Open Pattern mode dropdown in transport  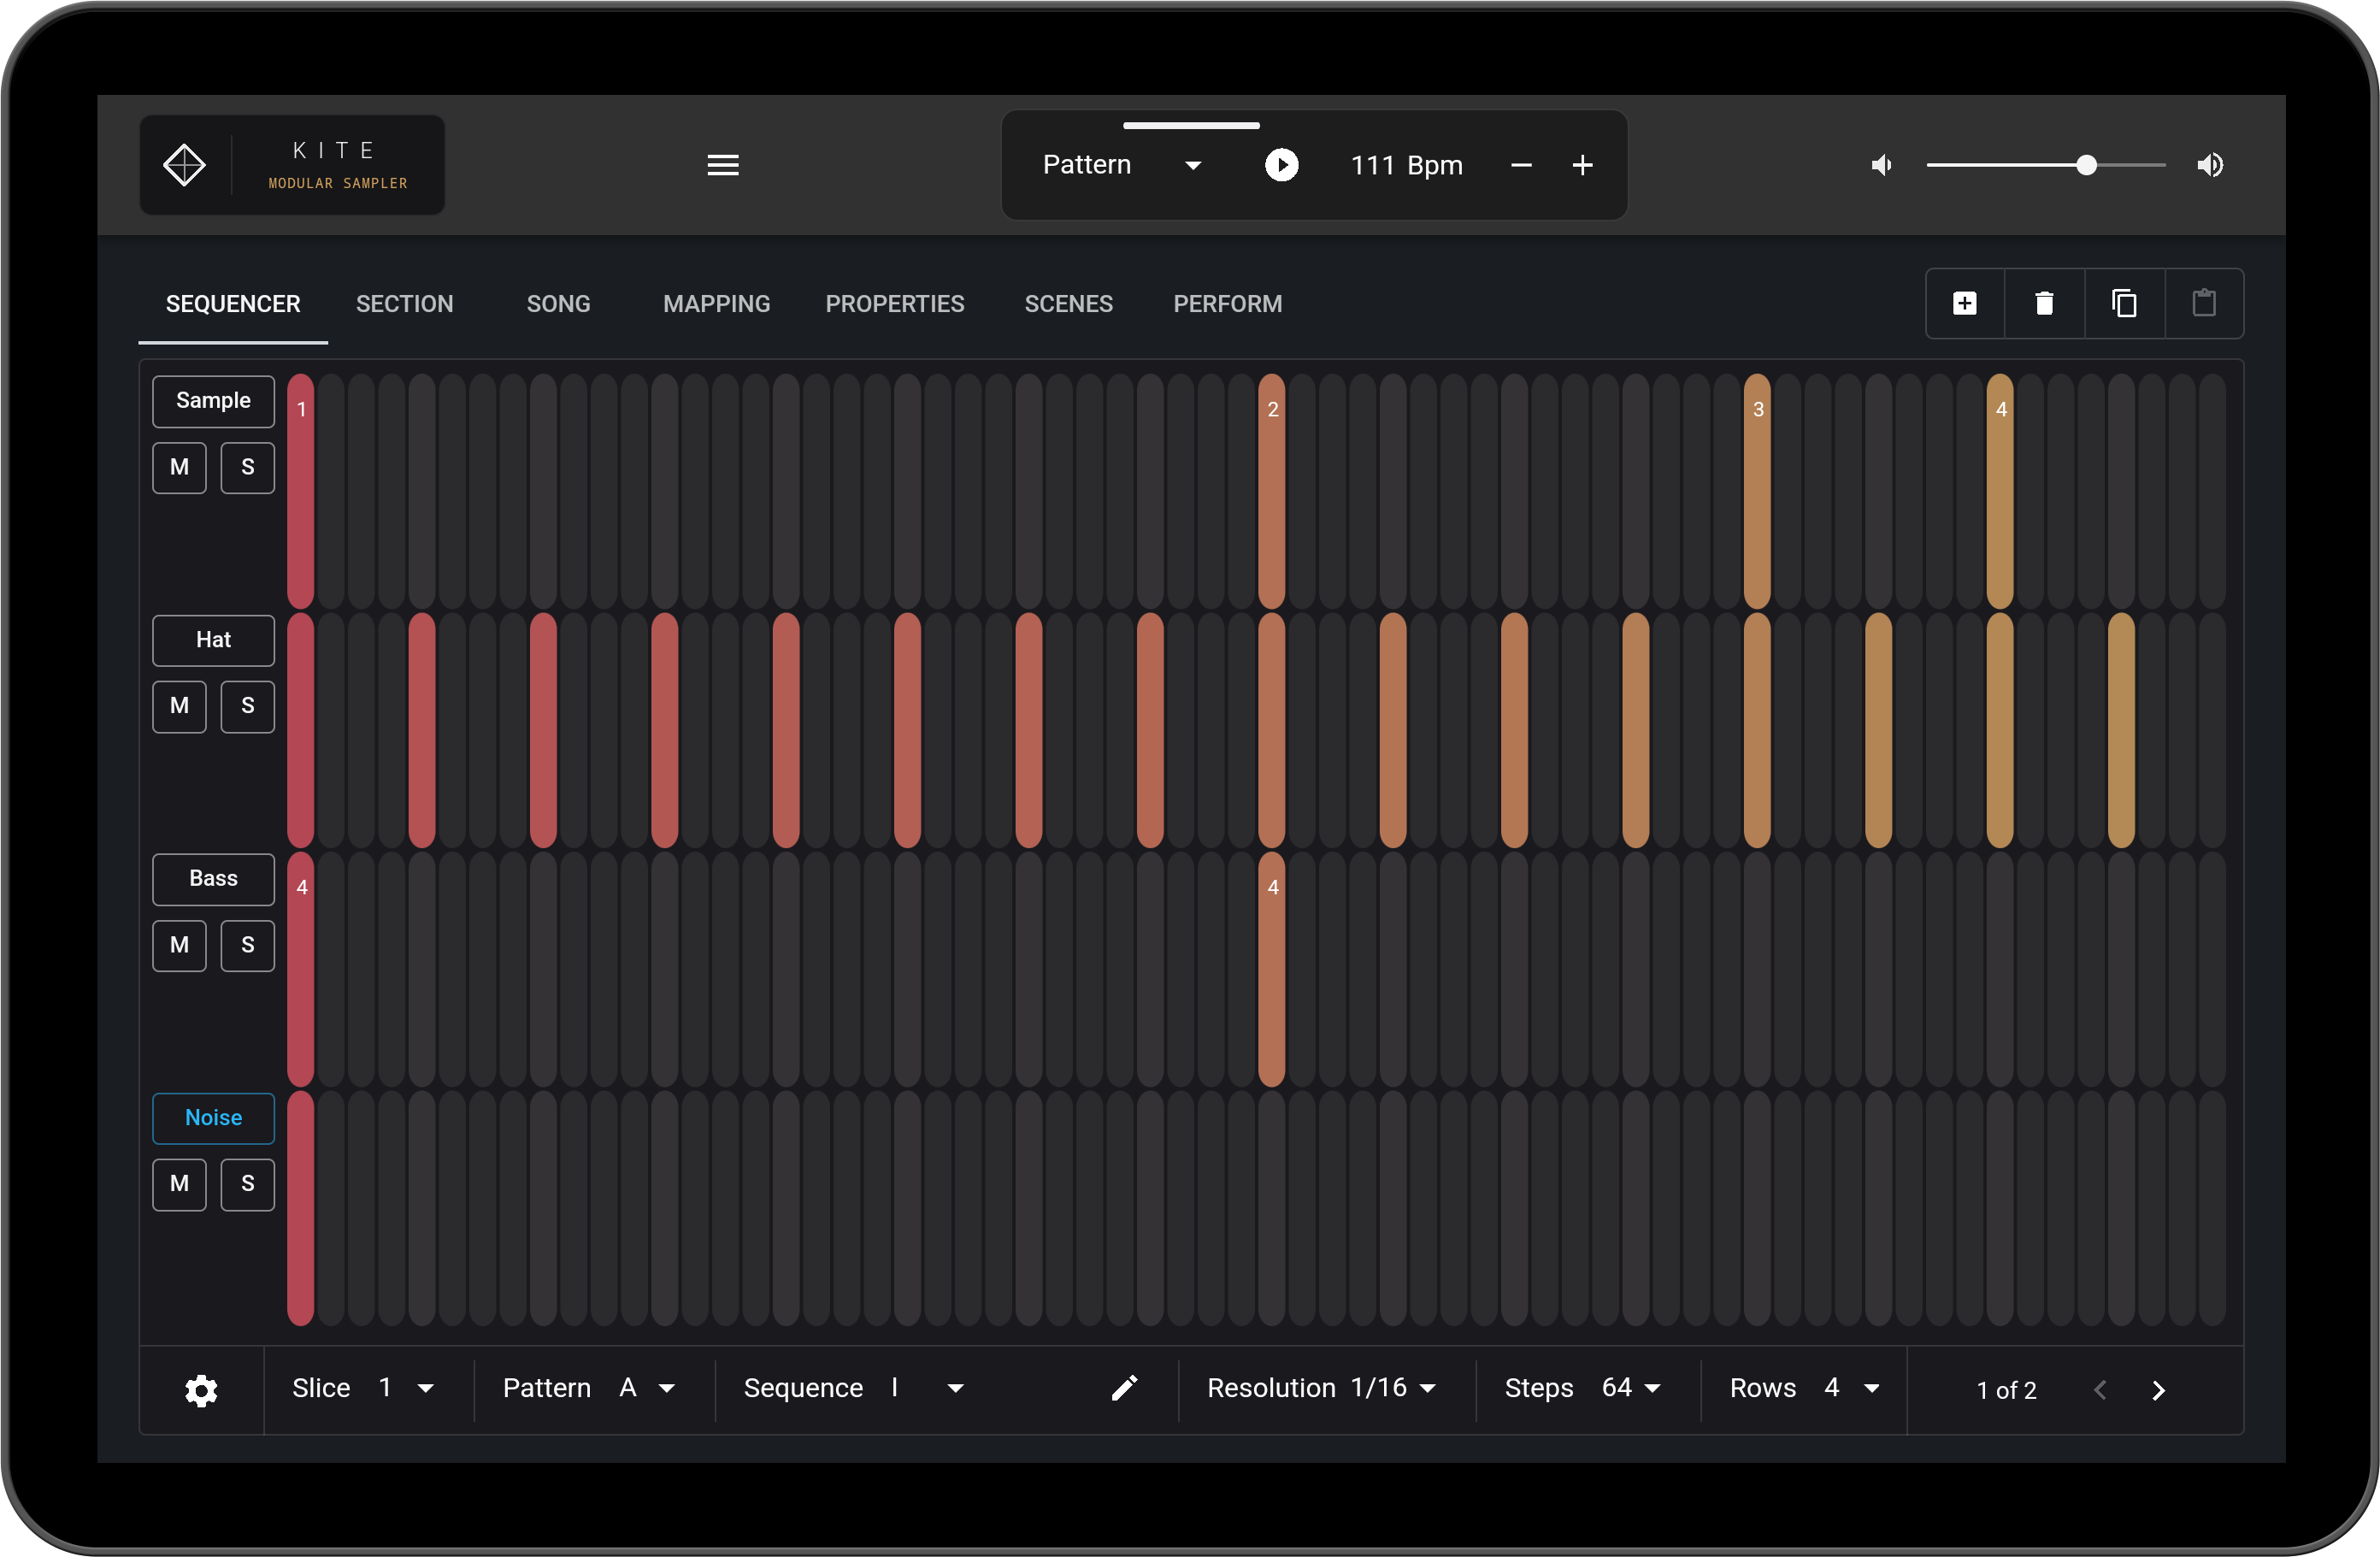tap(1121, 165)
